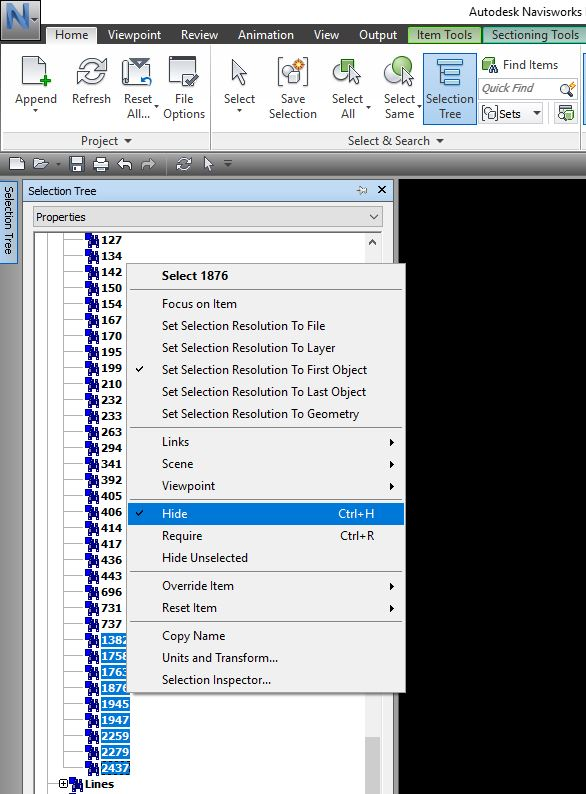Set Selection Resolution To File
586x794 pixels.
point(266,326)
